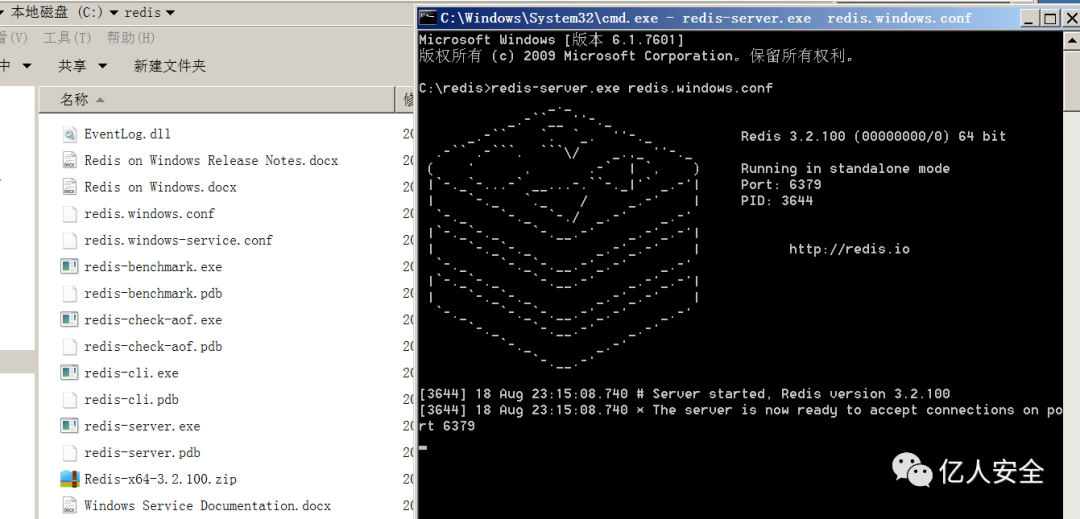Click the redis-server.pdb file icon
The width and height of the screenshot is (1080, 519).
[69, 453]
